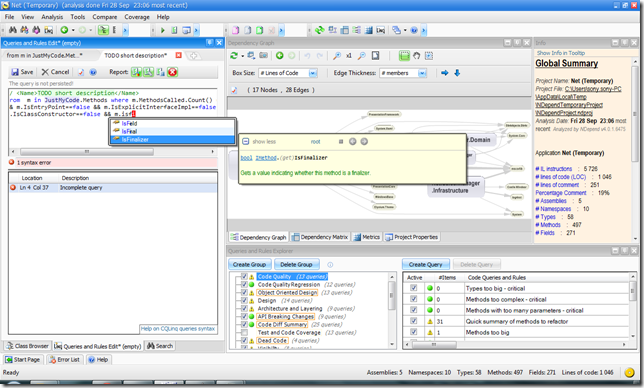Click the green film-strip icon in graph toolbar

point(405,56)
